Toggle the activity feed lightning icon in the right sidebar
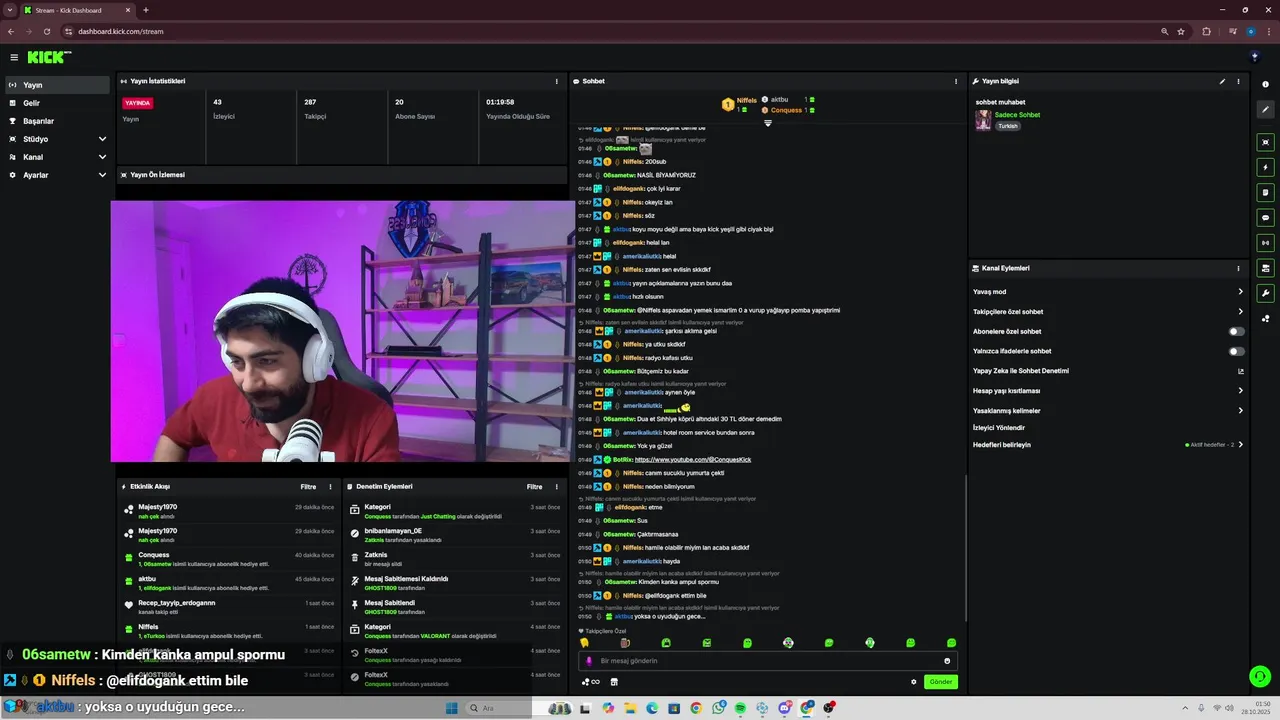1280x720 pixels. coord(1265,167)
